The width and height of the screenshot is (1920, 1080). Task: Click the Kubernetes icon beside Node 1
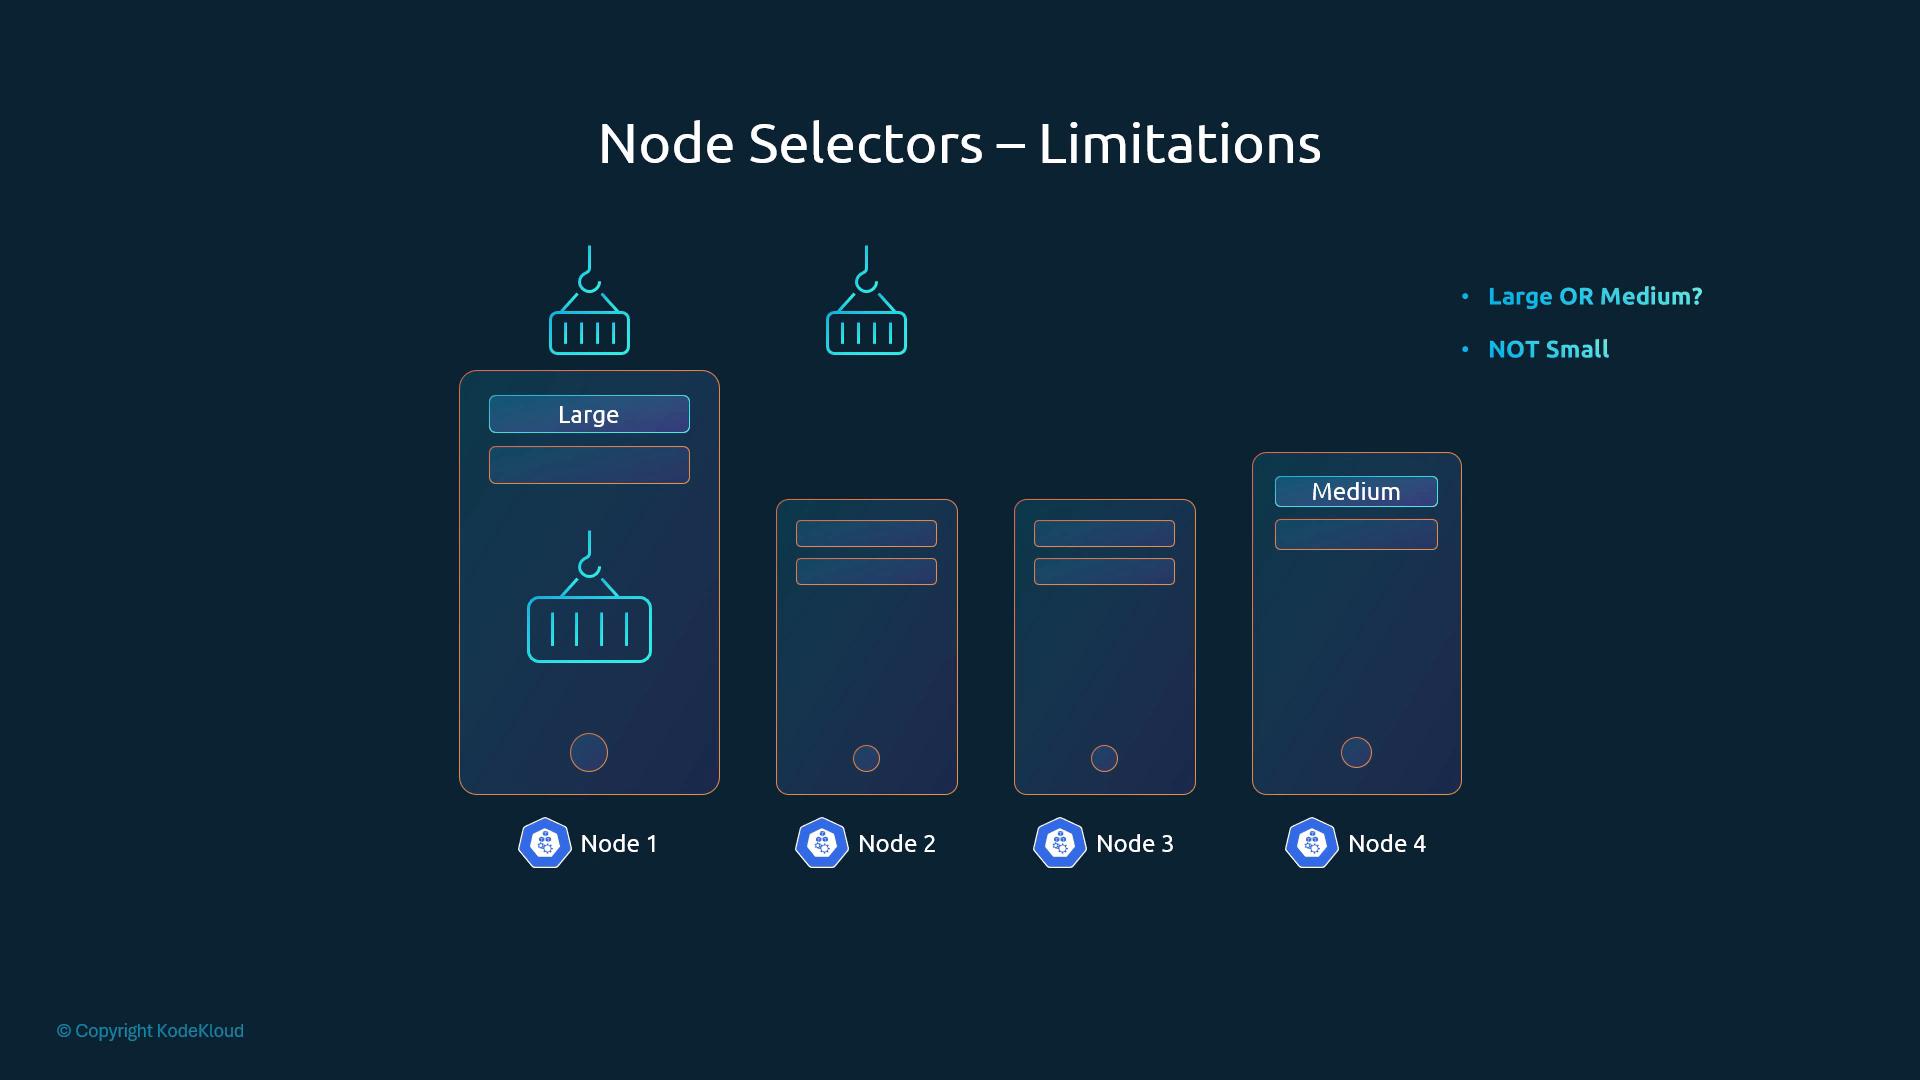[545, 843]
